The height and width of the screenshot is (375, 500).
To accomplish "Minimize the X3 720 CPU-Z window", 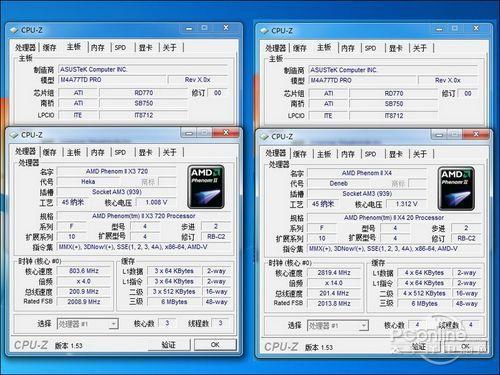I will point(189,133).
